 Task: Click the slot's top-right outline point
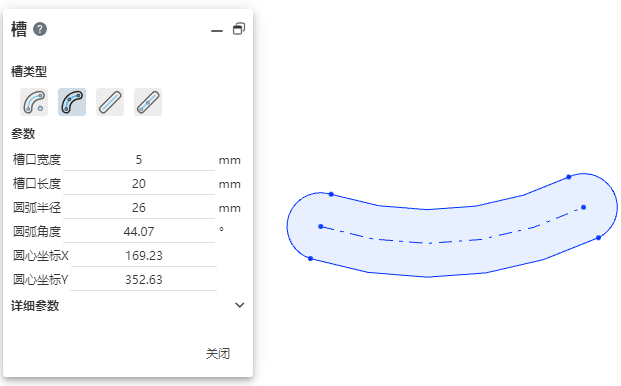[x=569, y=177]
